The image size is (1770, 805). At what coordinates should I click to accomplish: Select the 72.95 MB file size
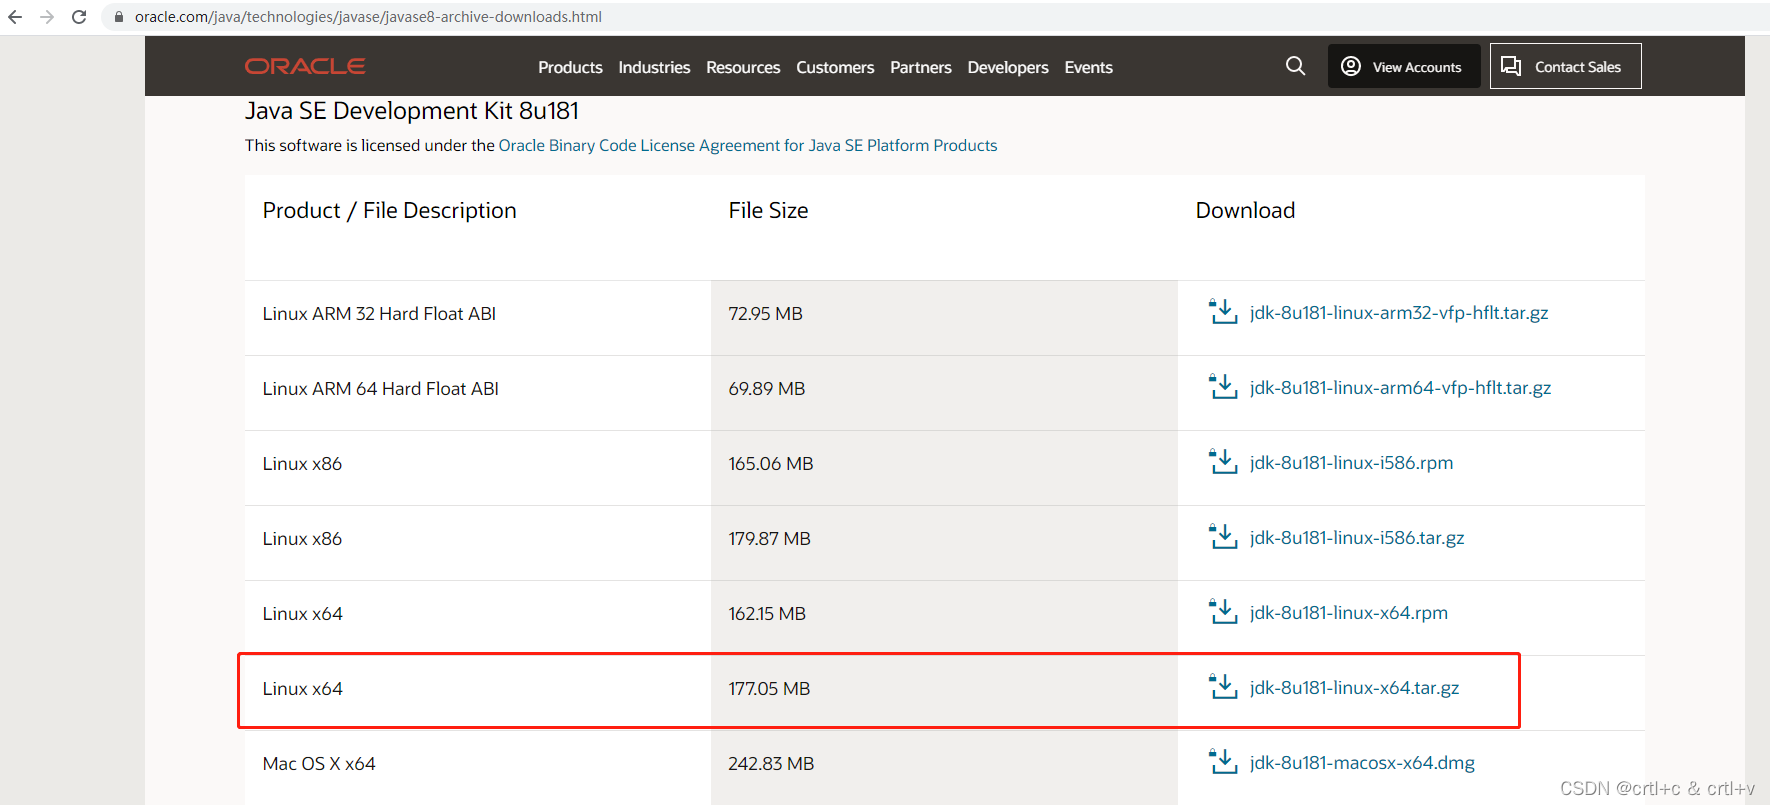(x=765, y=313)
